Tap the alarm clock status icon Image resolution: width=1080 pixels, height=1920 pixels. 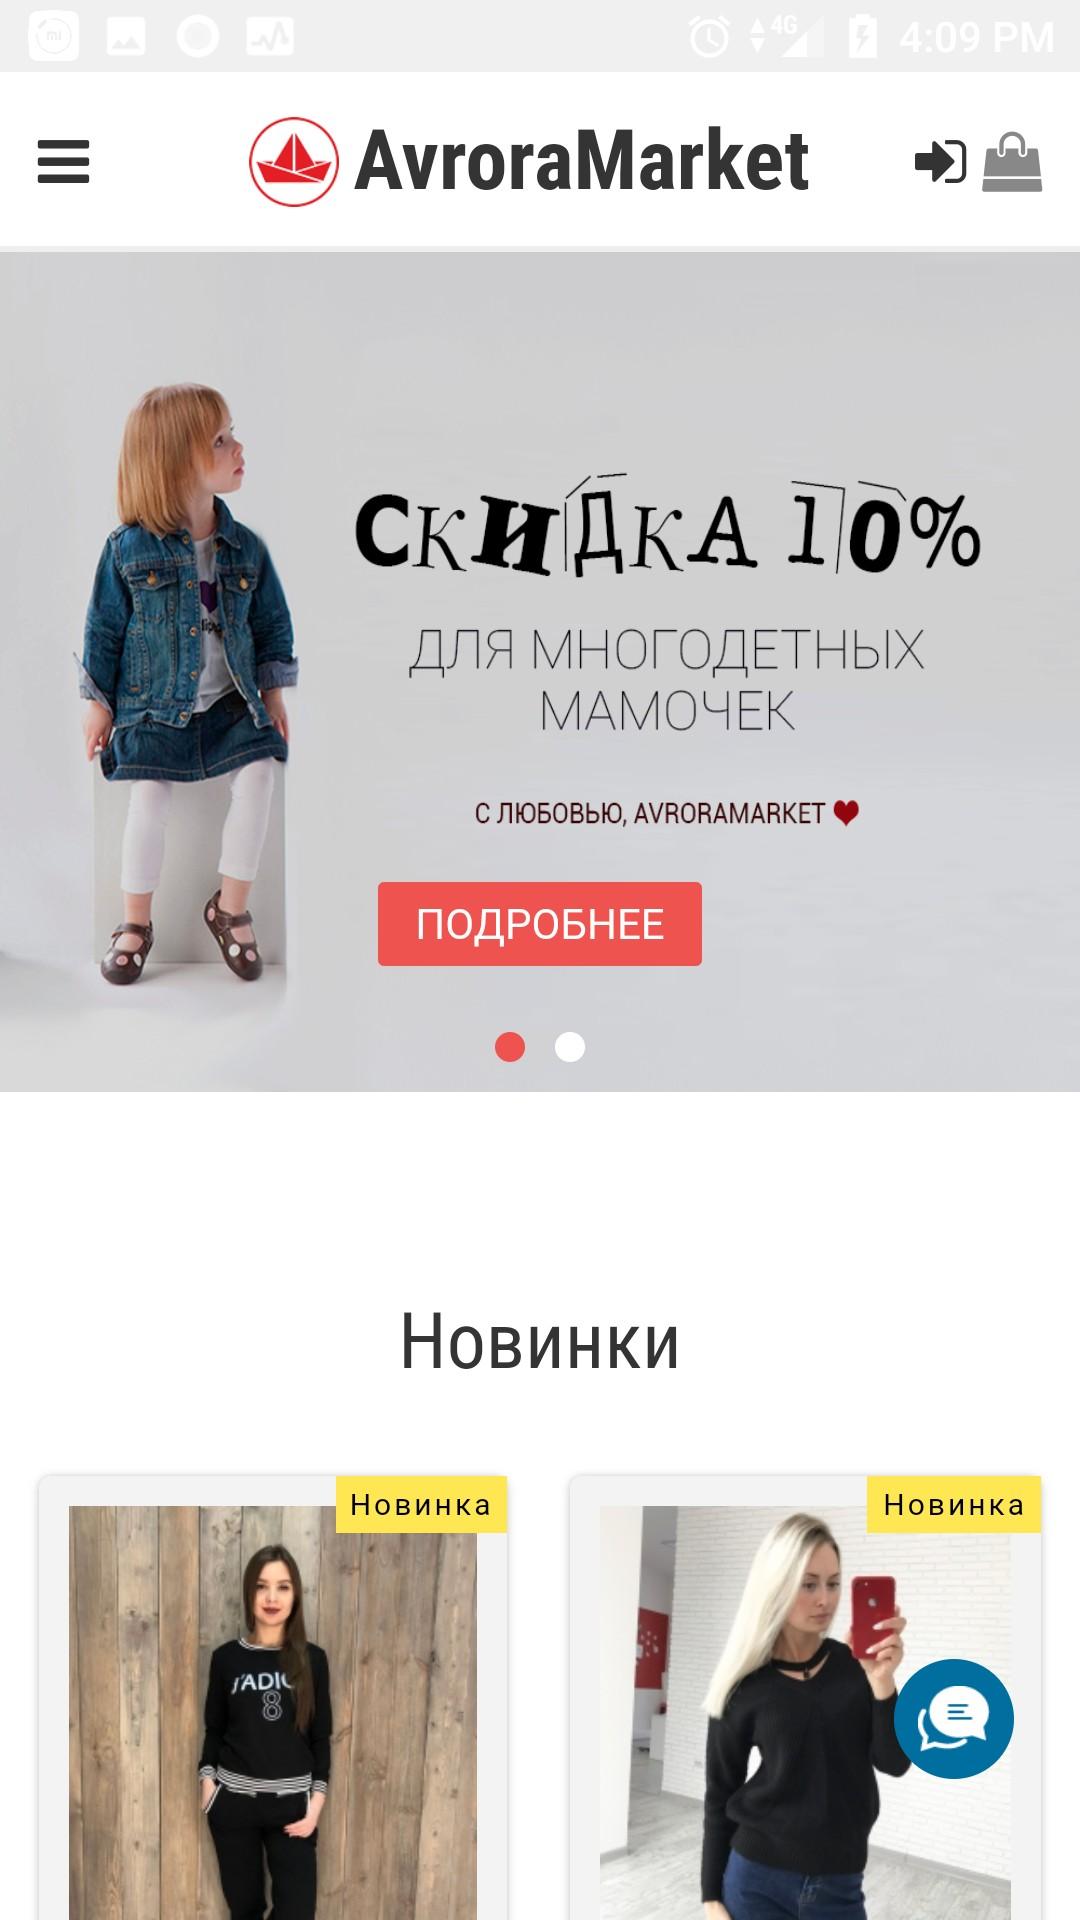pos(709,37)
